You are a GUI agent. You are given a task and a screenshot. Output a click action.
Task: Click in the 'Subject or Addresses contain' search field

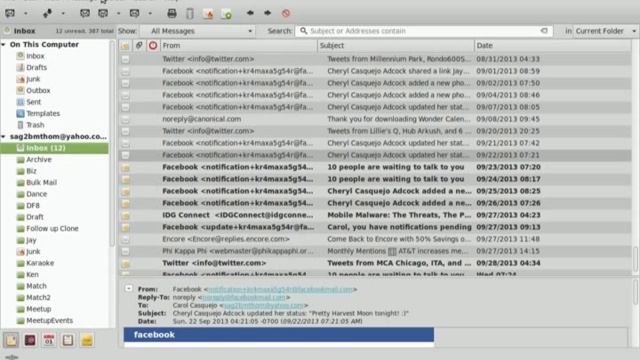[424, 31]
